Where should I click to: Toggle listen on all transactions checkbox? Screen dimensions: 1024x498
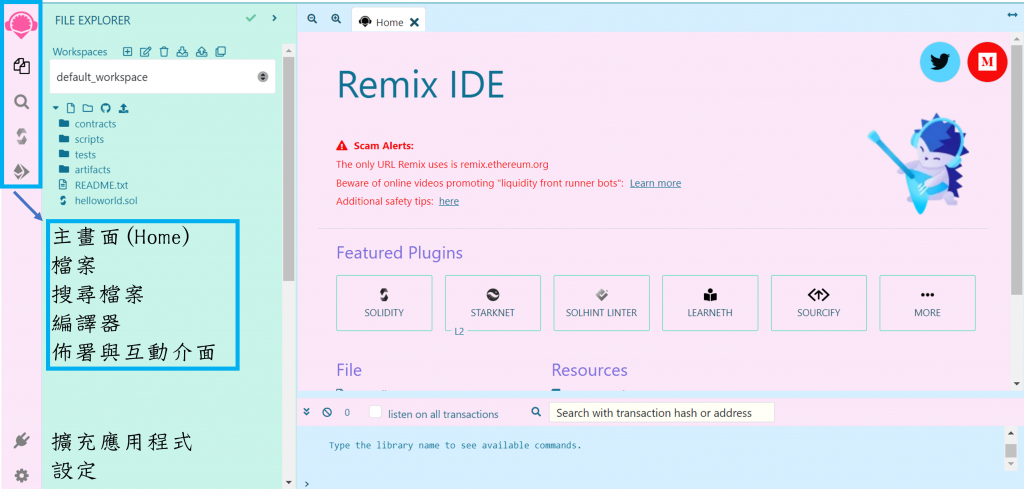pyautogui.click(x=375, y=412)
